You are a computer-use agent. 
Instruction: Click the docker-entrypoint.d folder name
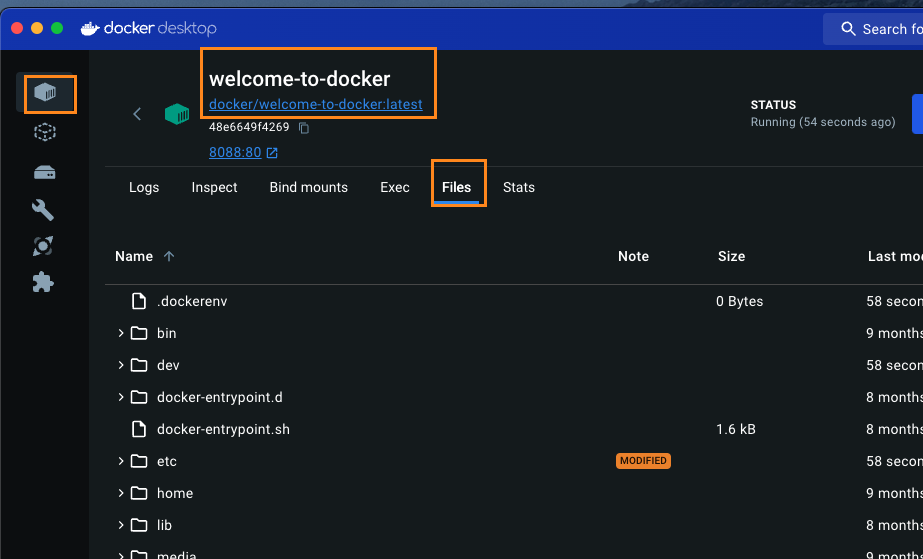tap(220, 397)
